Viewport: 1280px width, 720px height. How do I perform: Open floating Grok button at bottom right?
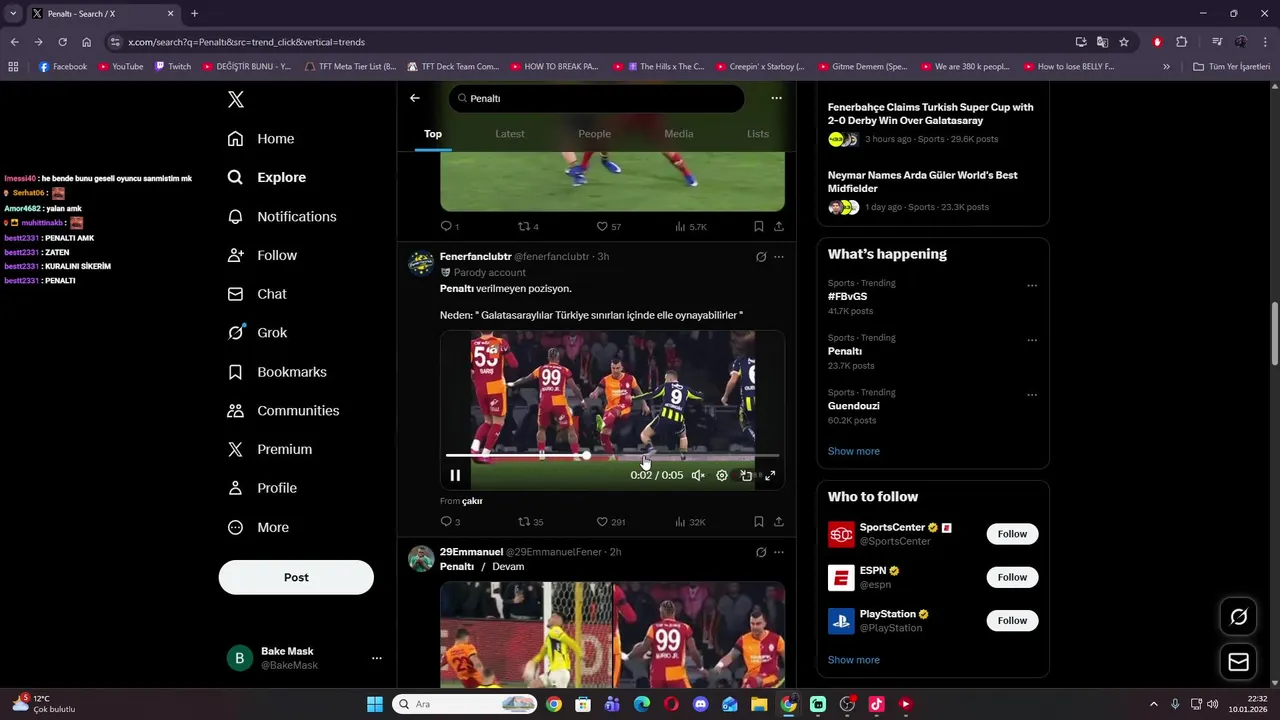coord(1238,617)
